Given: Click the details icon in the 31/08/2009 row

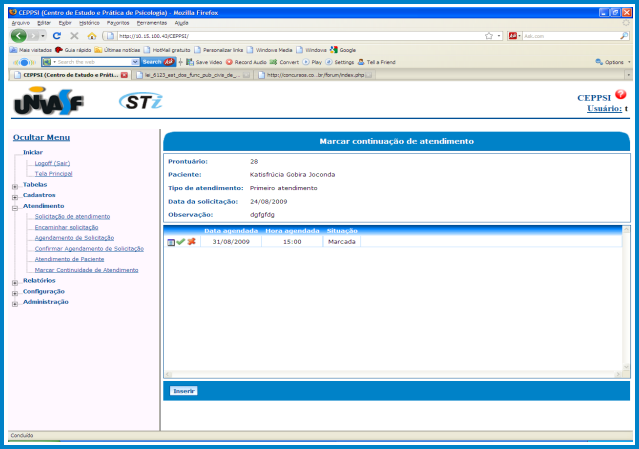Looking at the screenshot, I should (x=171, y=242).
